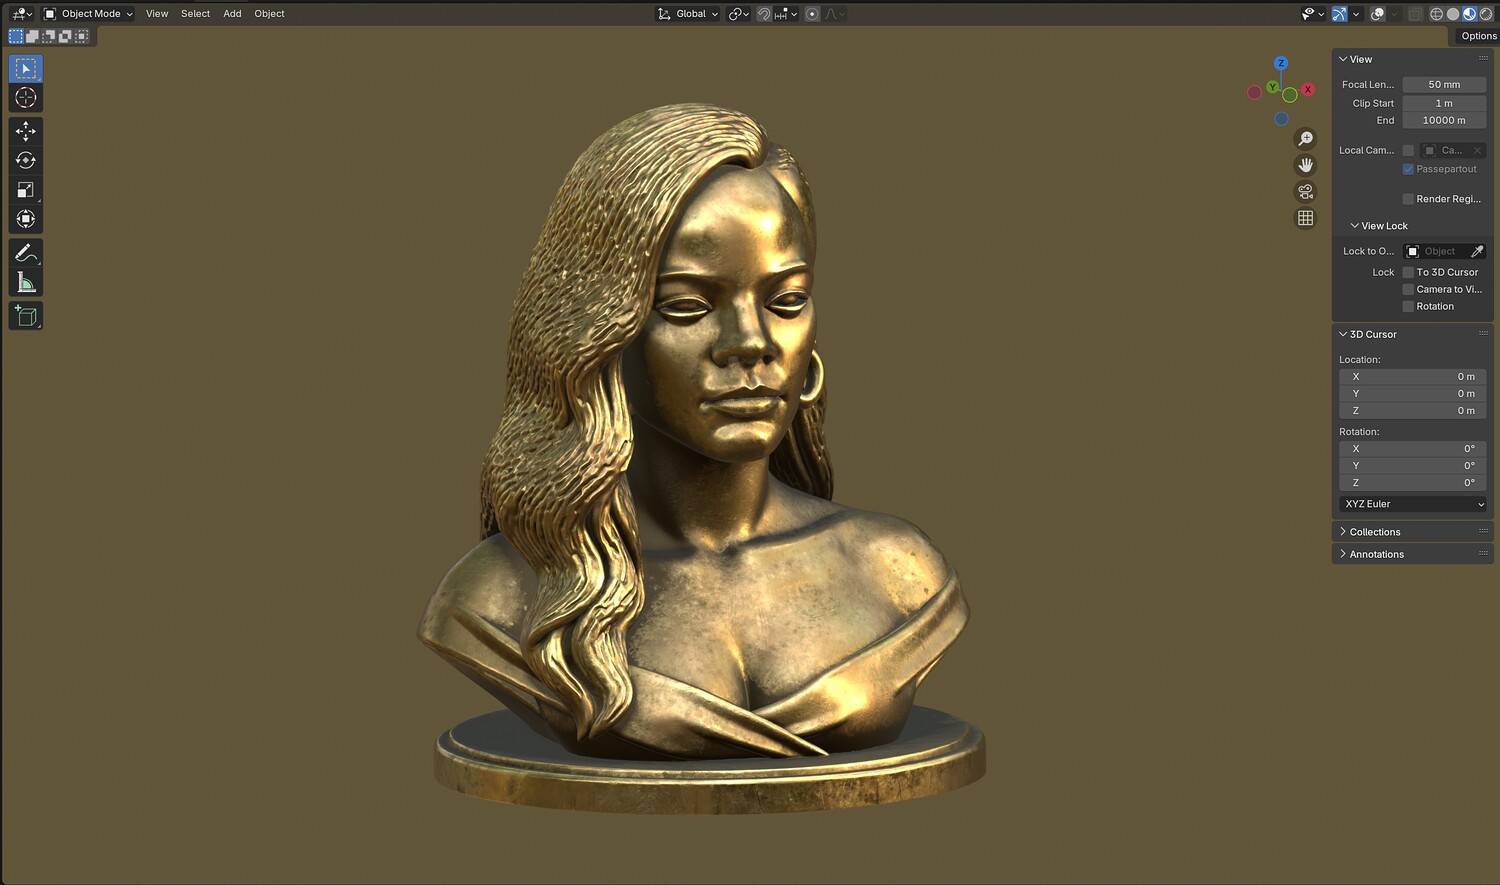Open the Object menu

269,14
